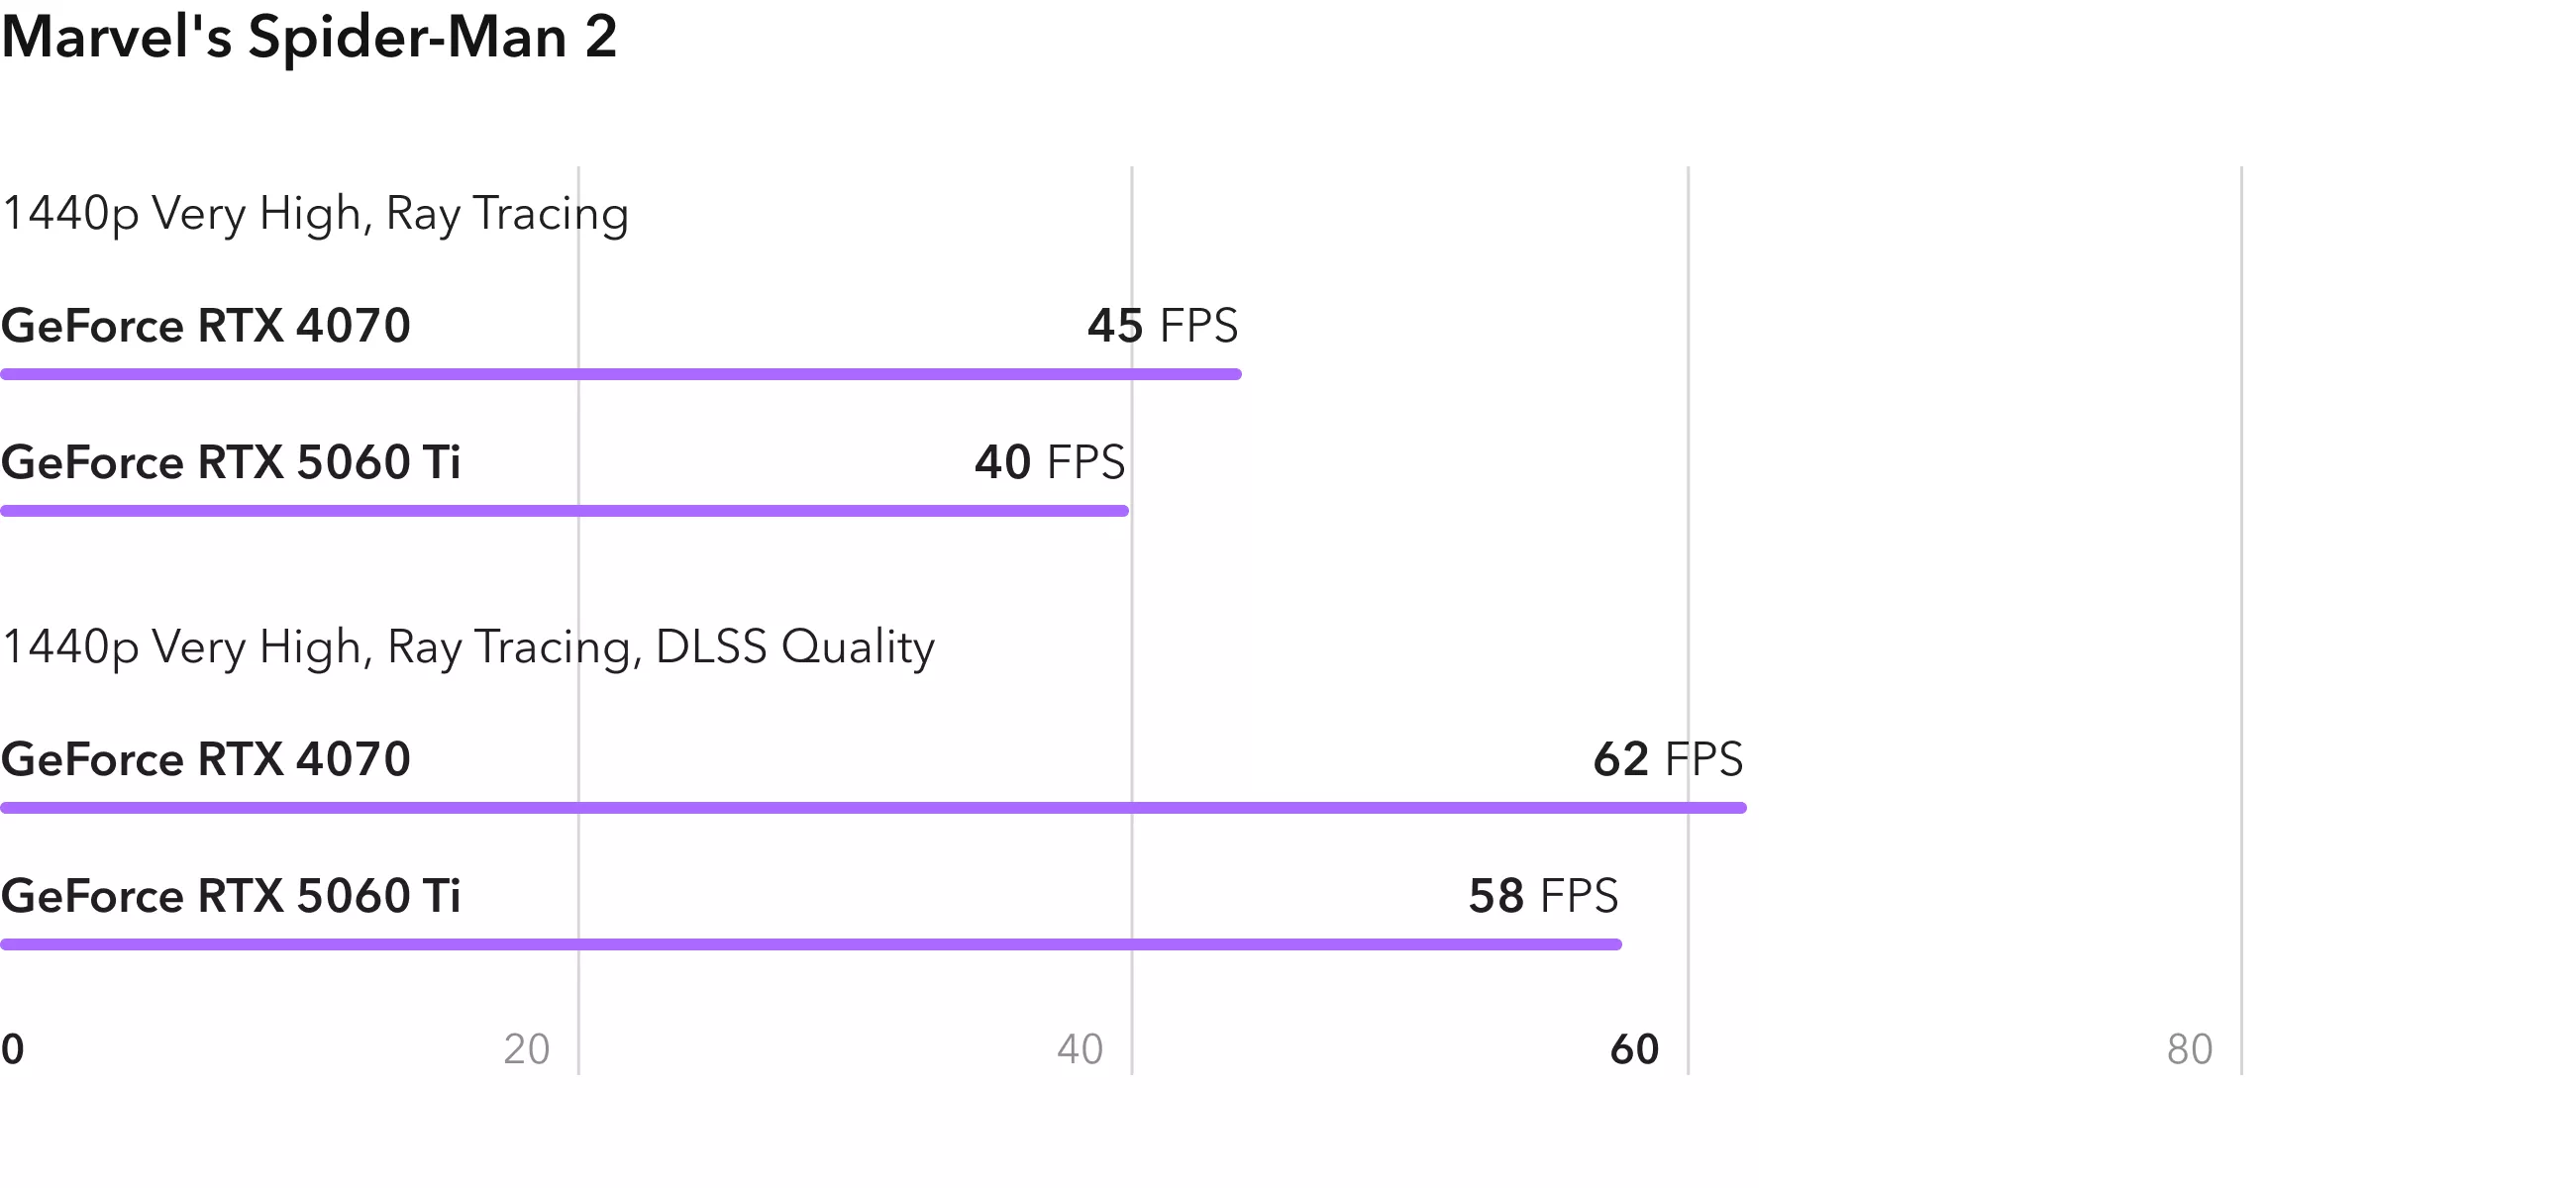Image resolution: width=2576 pixels, height=1188 pixels.
Task: Click the 20 axis label
Action: [x=527, y=1049]
